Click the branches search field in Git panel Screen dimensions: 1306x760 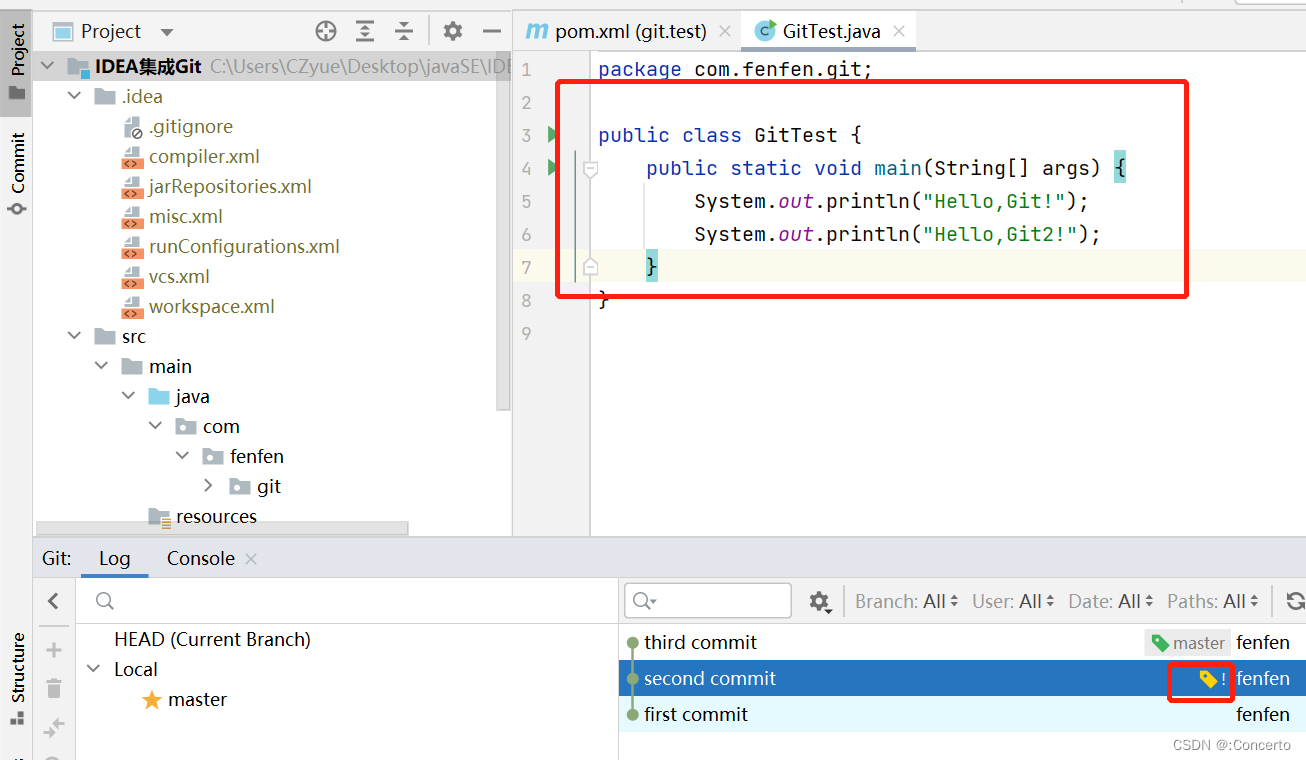pos(347,601)
